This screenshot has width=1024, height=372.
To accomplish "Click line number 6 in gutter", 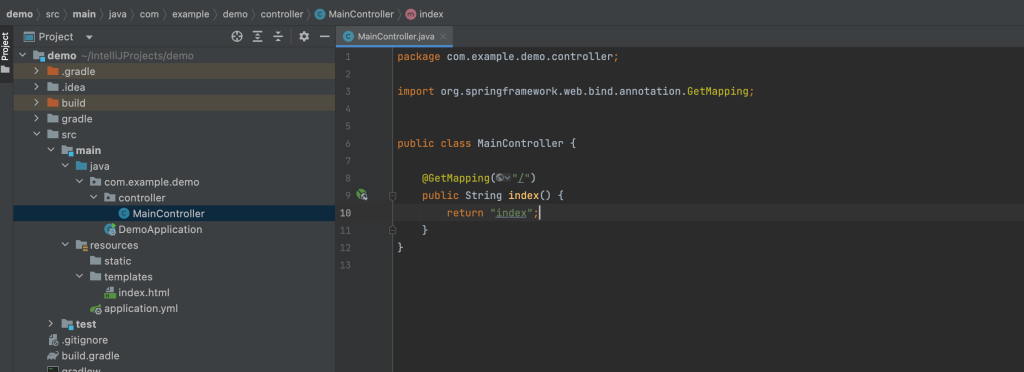I will (347, 143).
